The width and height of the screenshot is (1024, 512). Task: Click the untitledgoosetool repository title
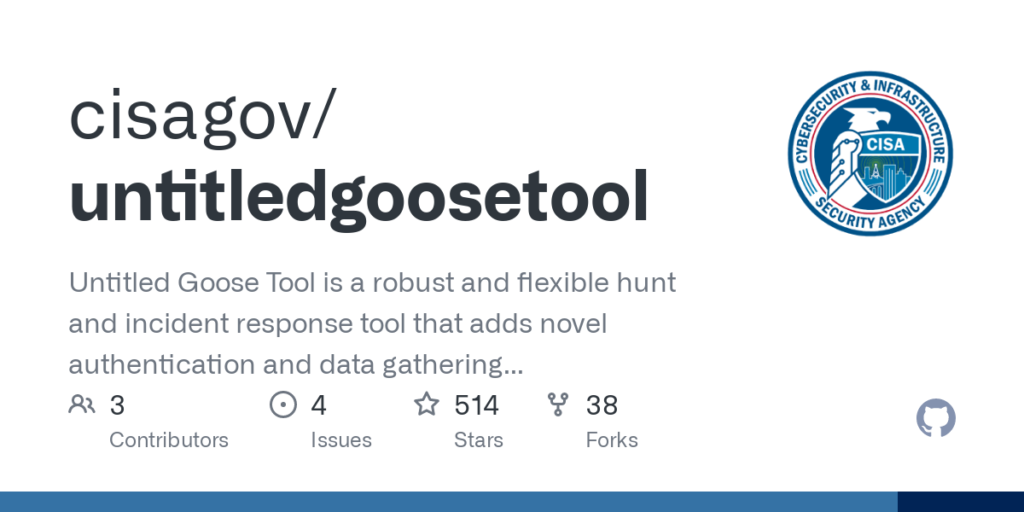pos(358,196)
